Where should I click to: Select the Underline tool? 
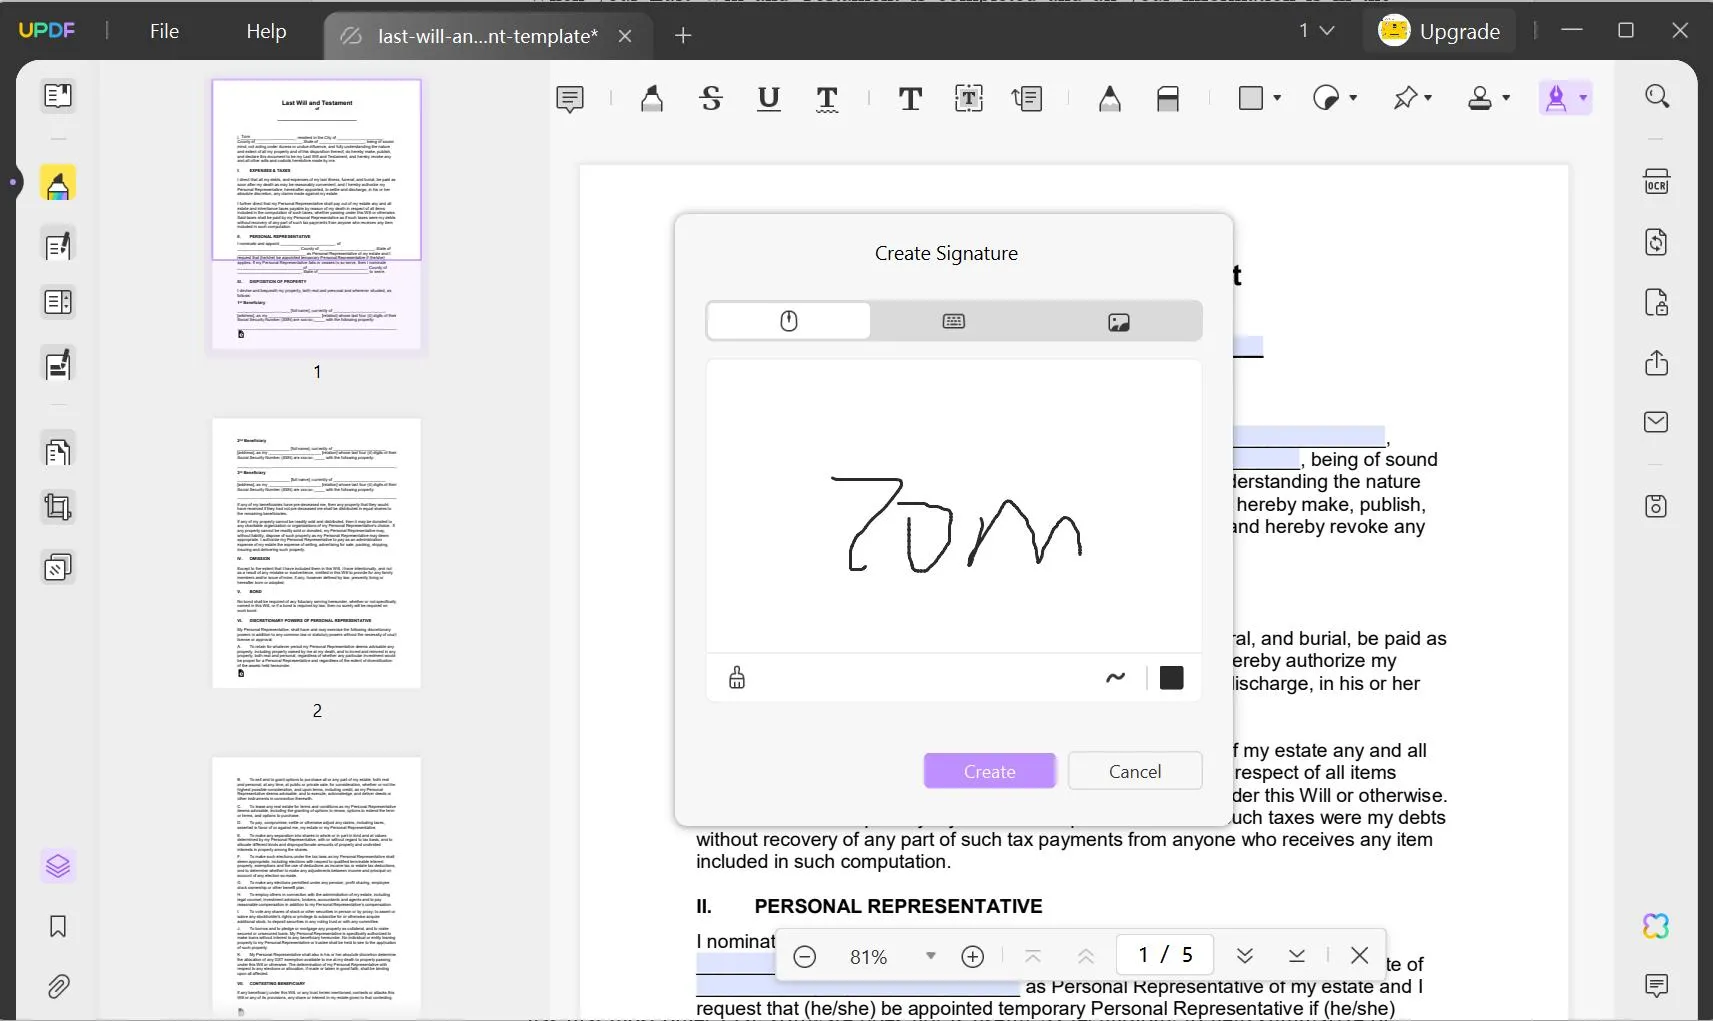[x=769, y=98]
